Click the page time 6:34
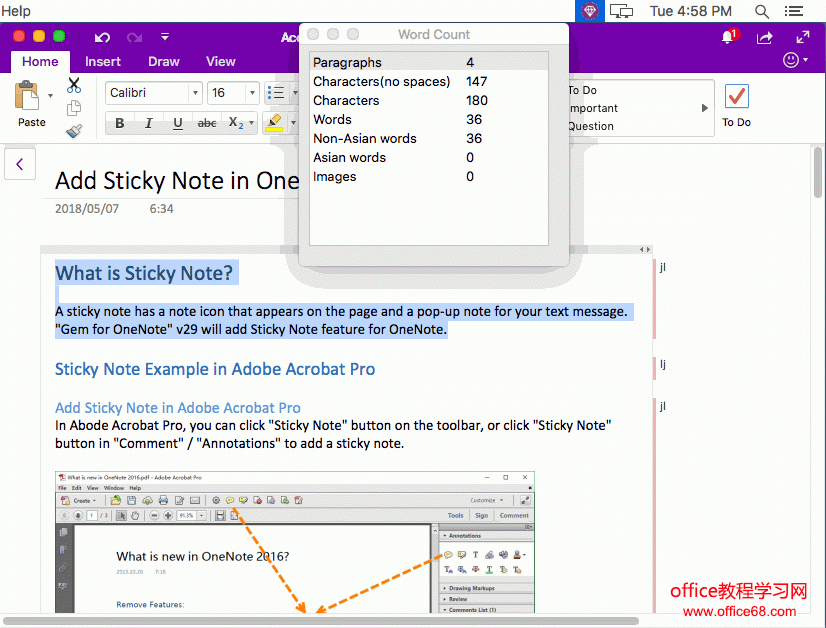Viewport: 826px width, 628px height. (x=161, y=209)
